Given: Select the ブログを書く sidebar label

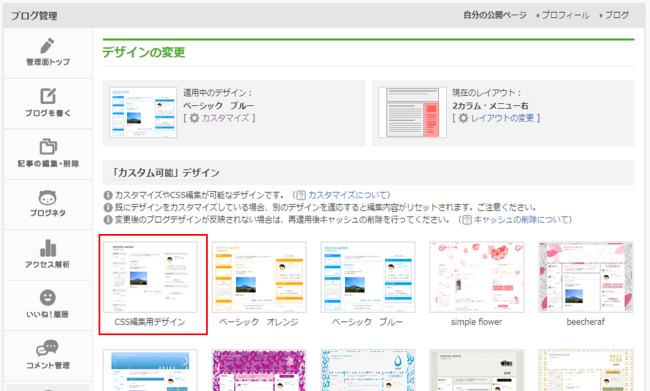Looking at the screenshot, I should (48, 113).
